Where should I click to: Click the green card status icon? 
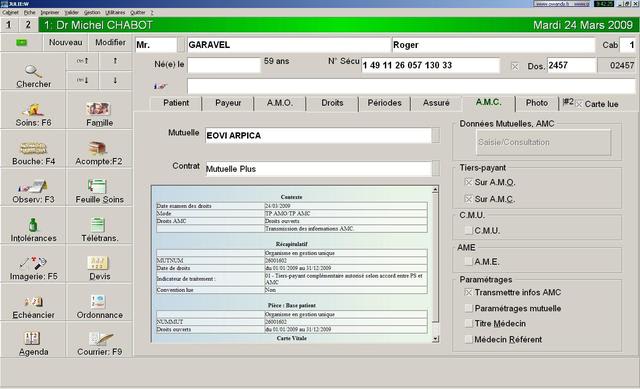click(22, 42)
